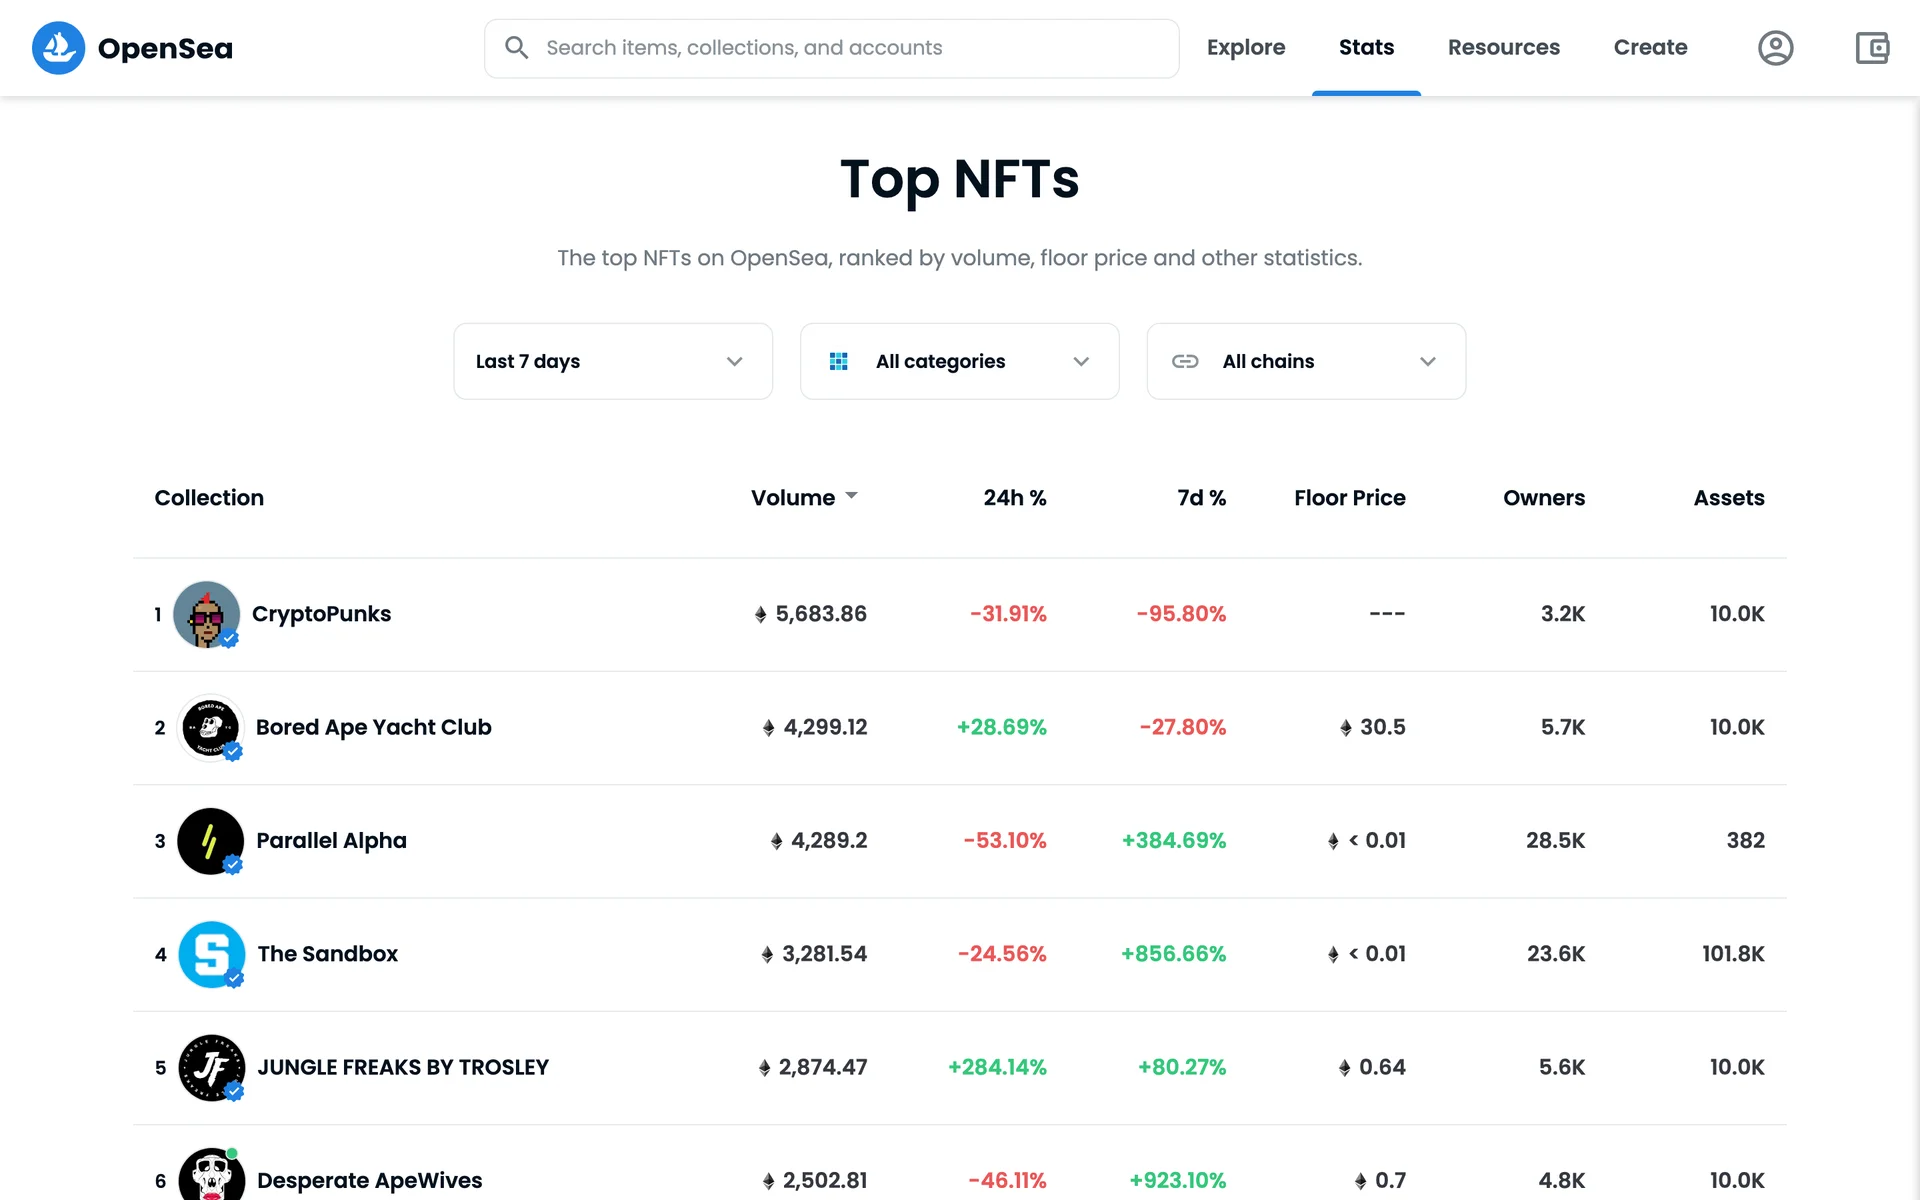The image size is (1920, 1200).
Task: Click the -31.91% 24h value
Action: click(1008, 614)
